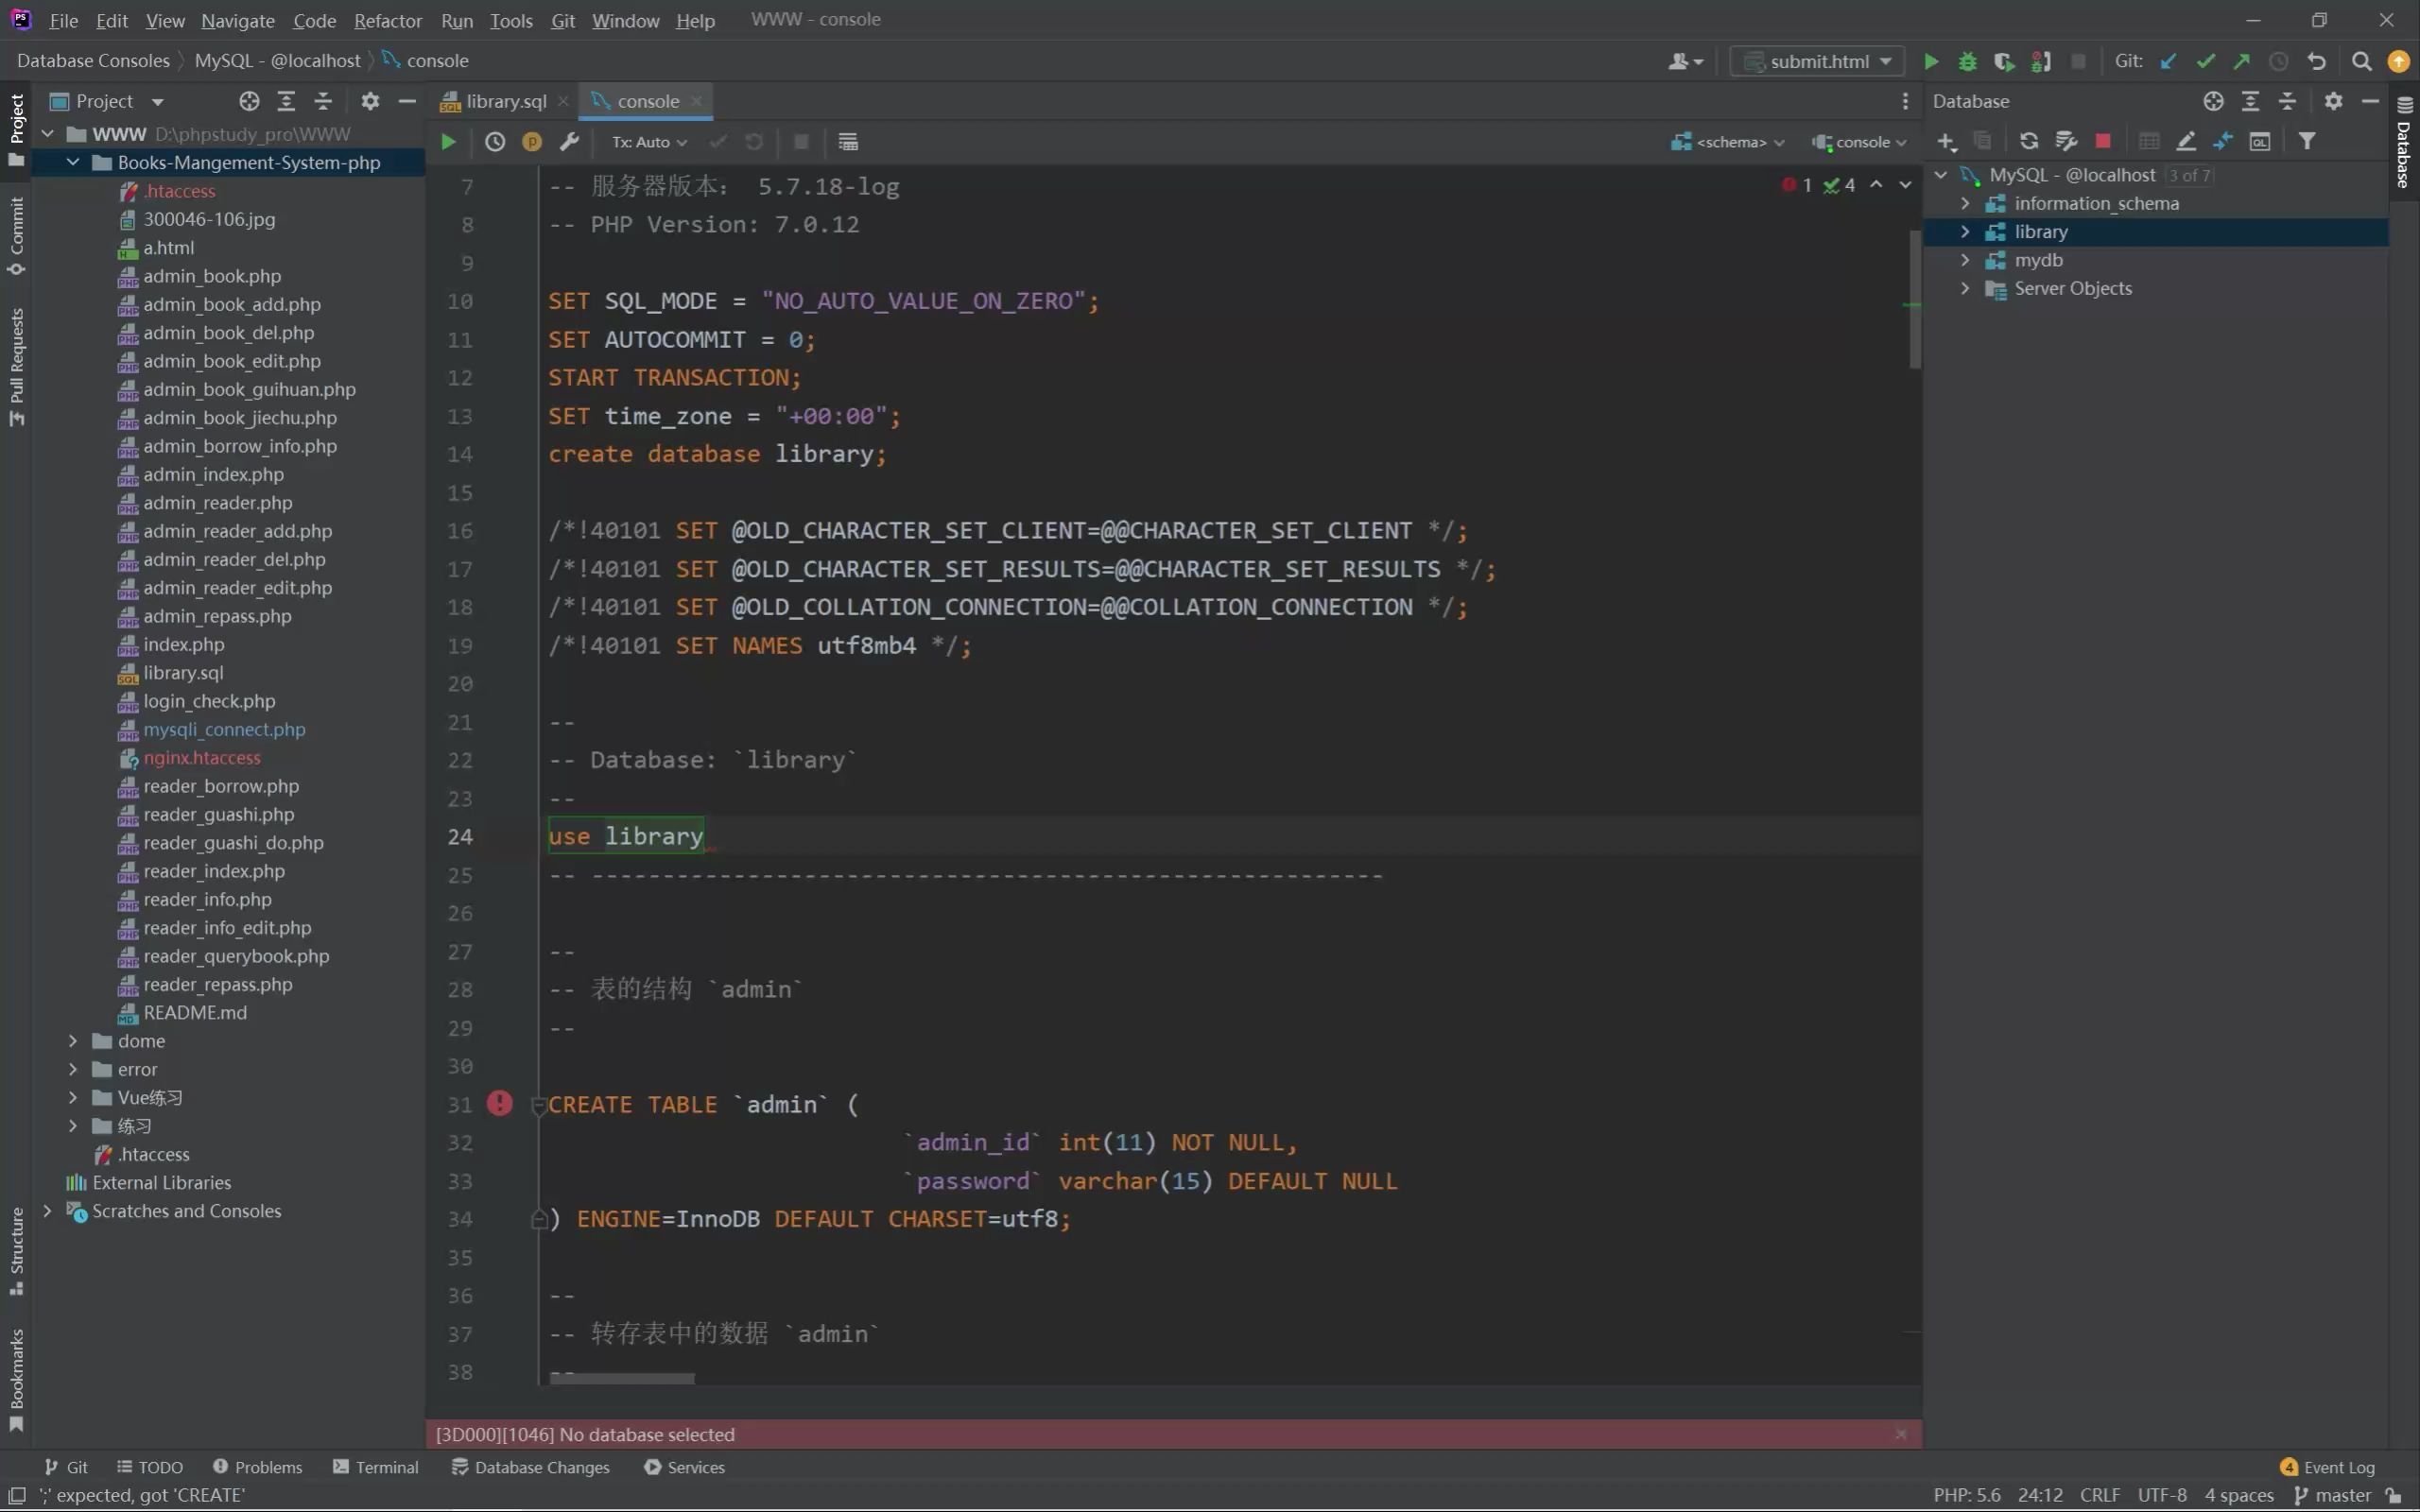The width and height of the screenshot is (2420, 1512).
Task: Toggle Bookmarks tool window sidebar button
Action: click(16, 1378)
